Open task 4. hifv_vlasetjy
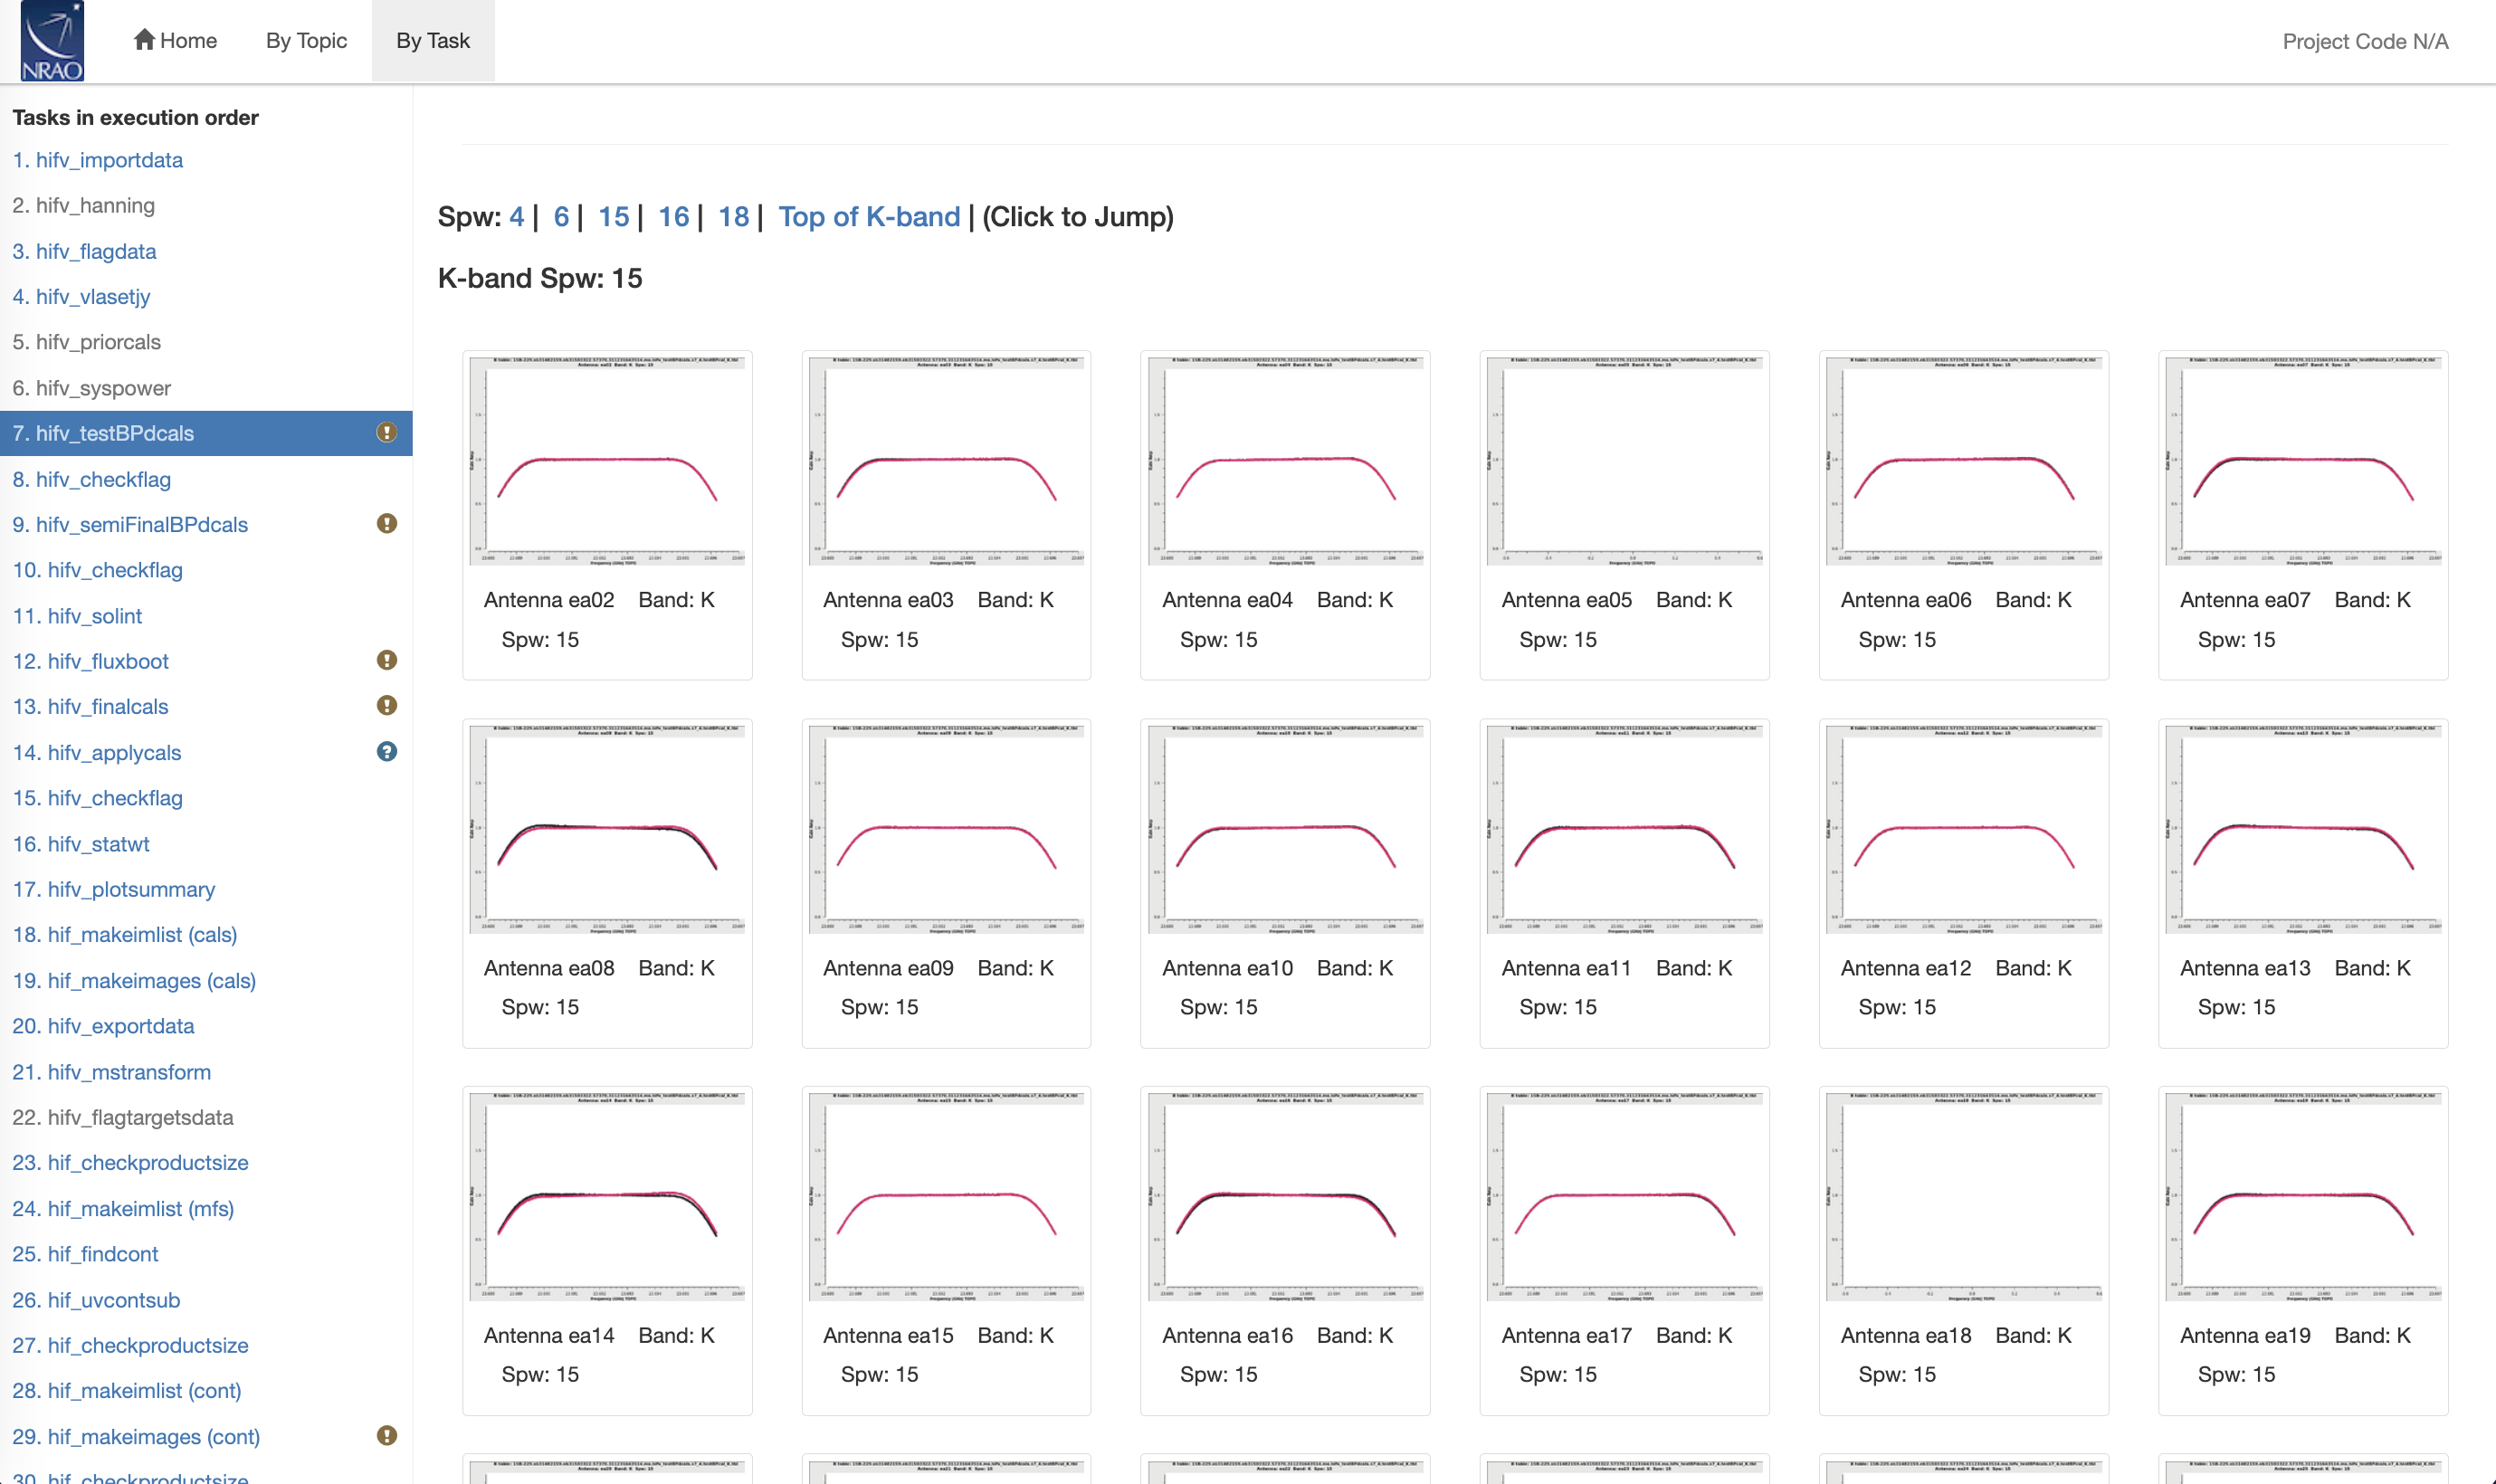Screen dimensions: 2496x1484 [x=81, y=297]
